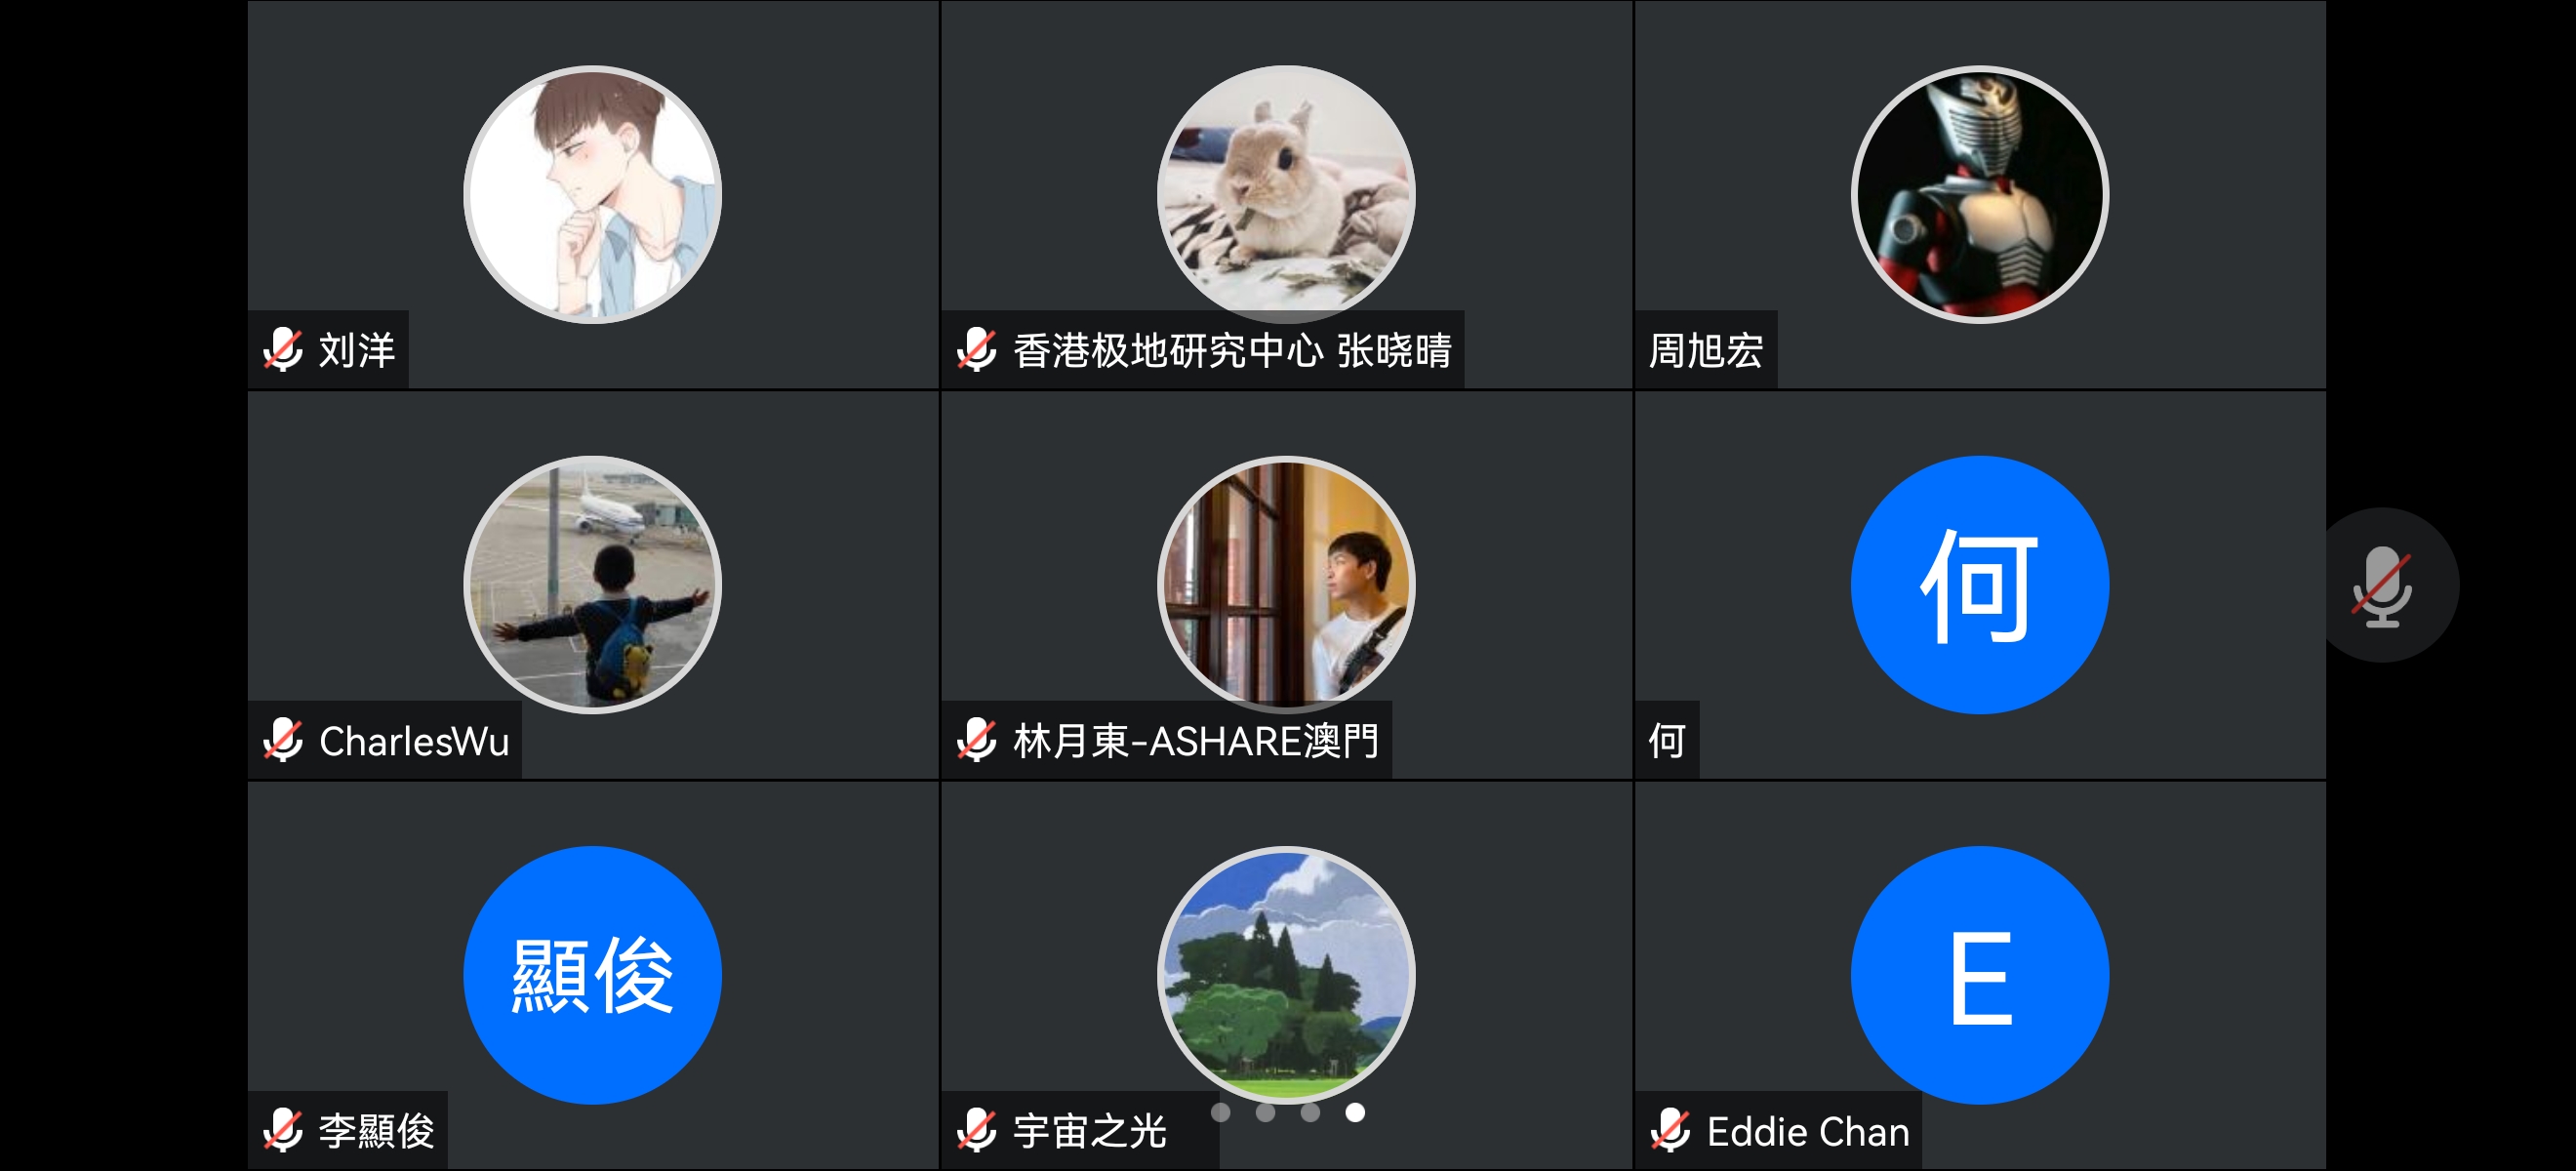Click muted mic icon beside 刘洋
2576x1171 pixels.
[283, 350]
